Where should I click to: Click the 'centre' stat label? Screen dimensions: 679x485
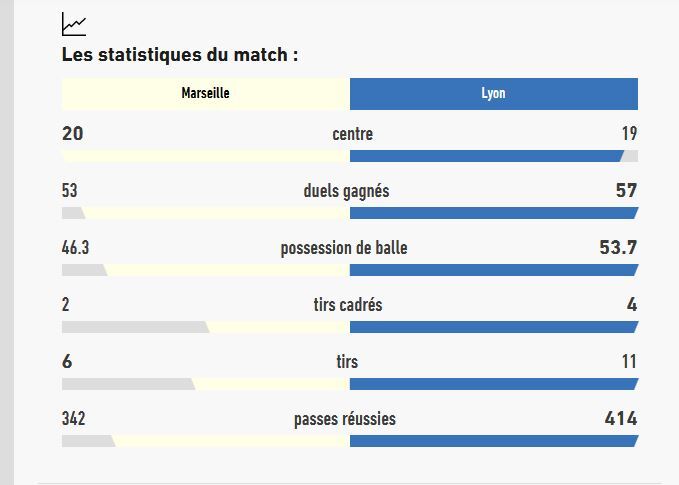click(x=352, y=133)
